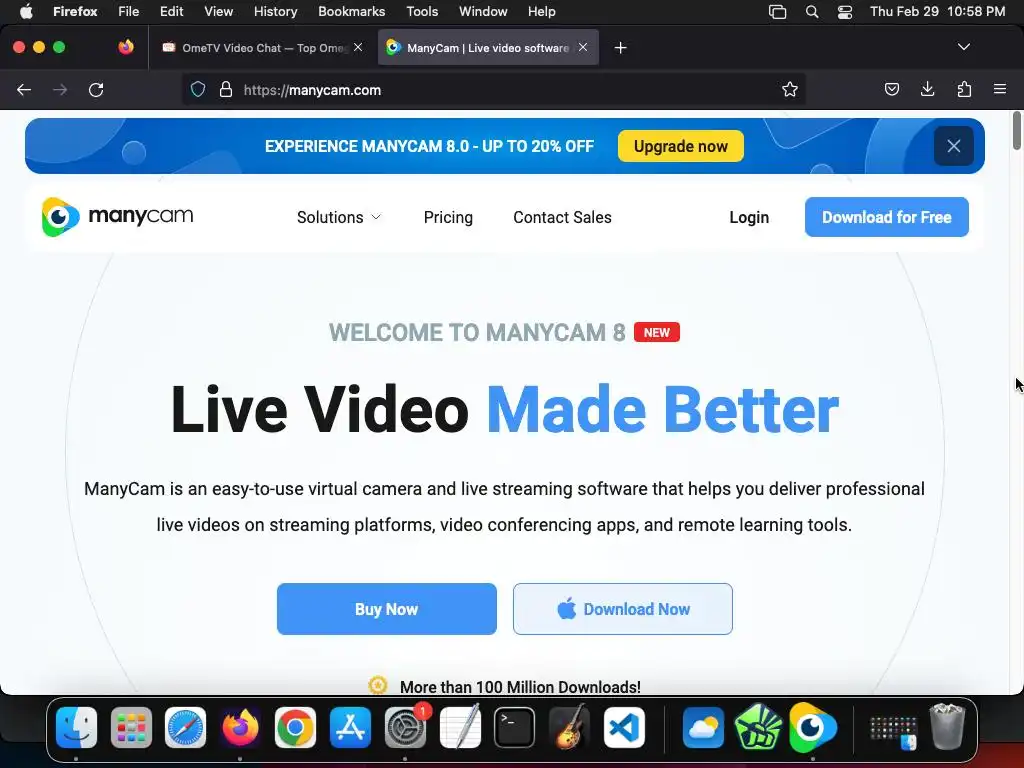
Task: Open Finder from the Dock
Action: coord(76,727)
